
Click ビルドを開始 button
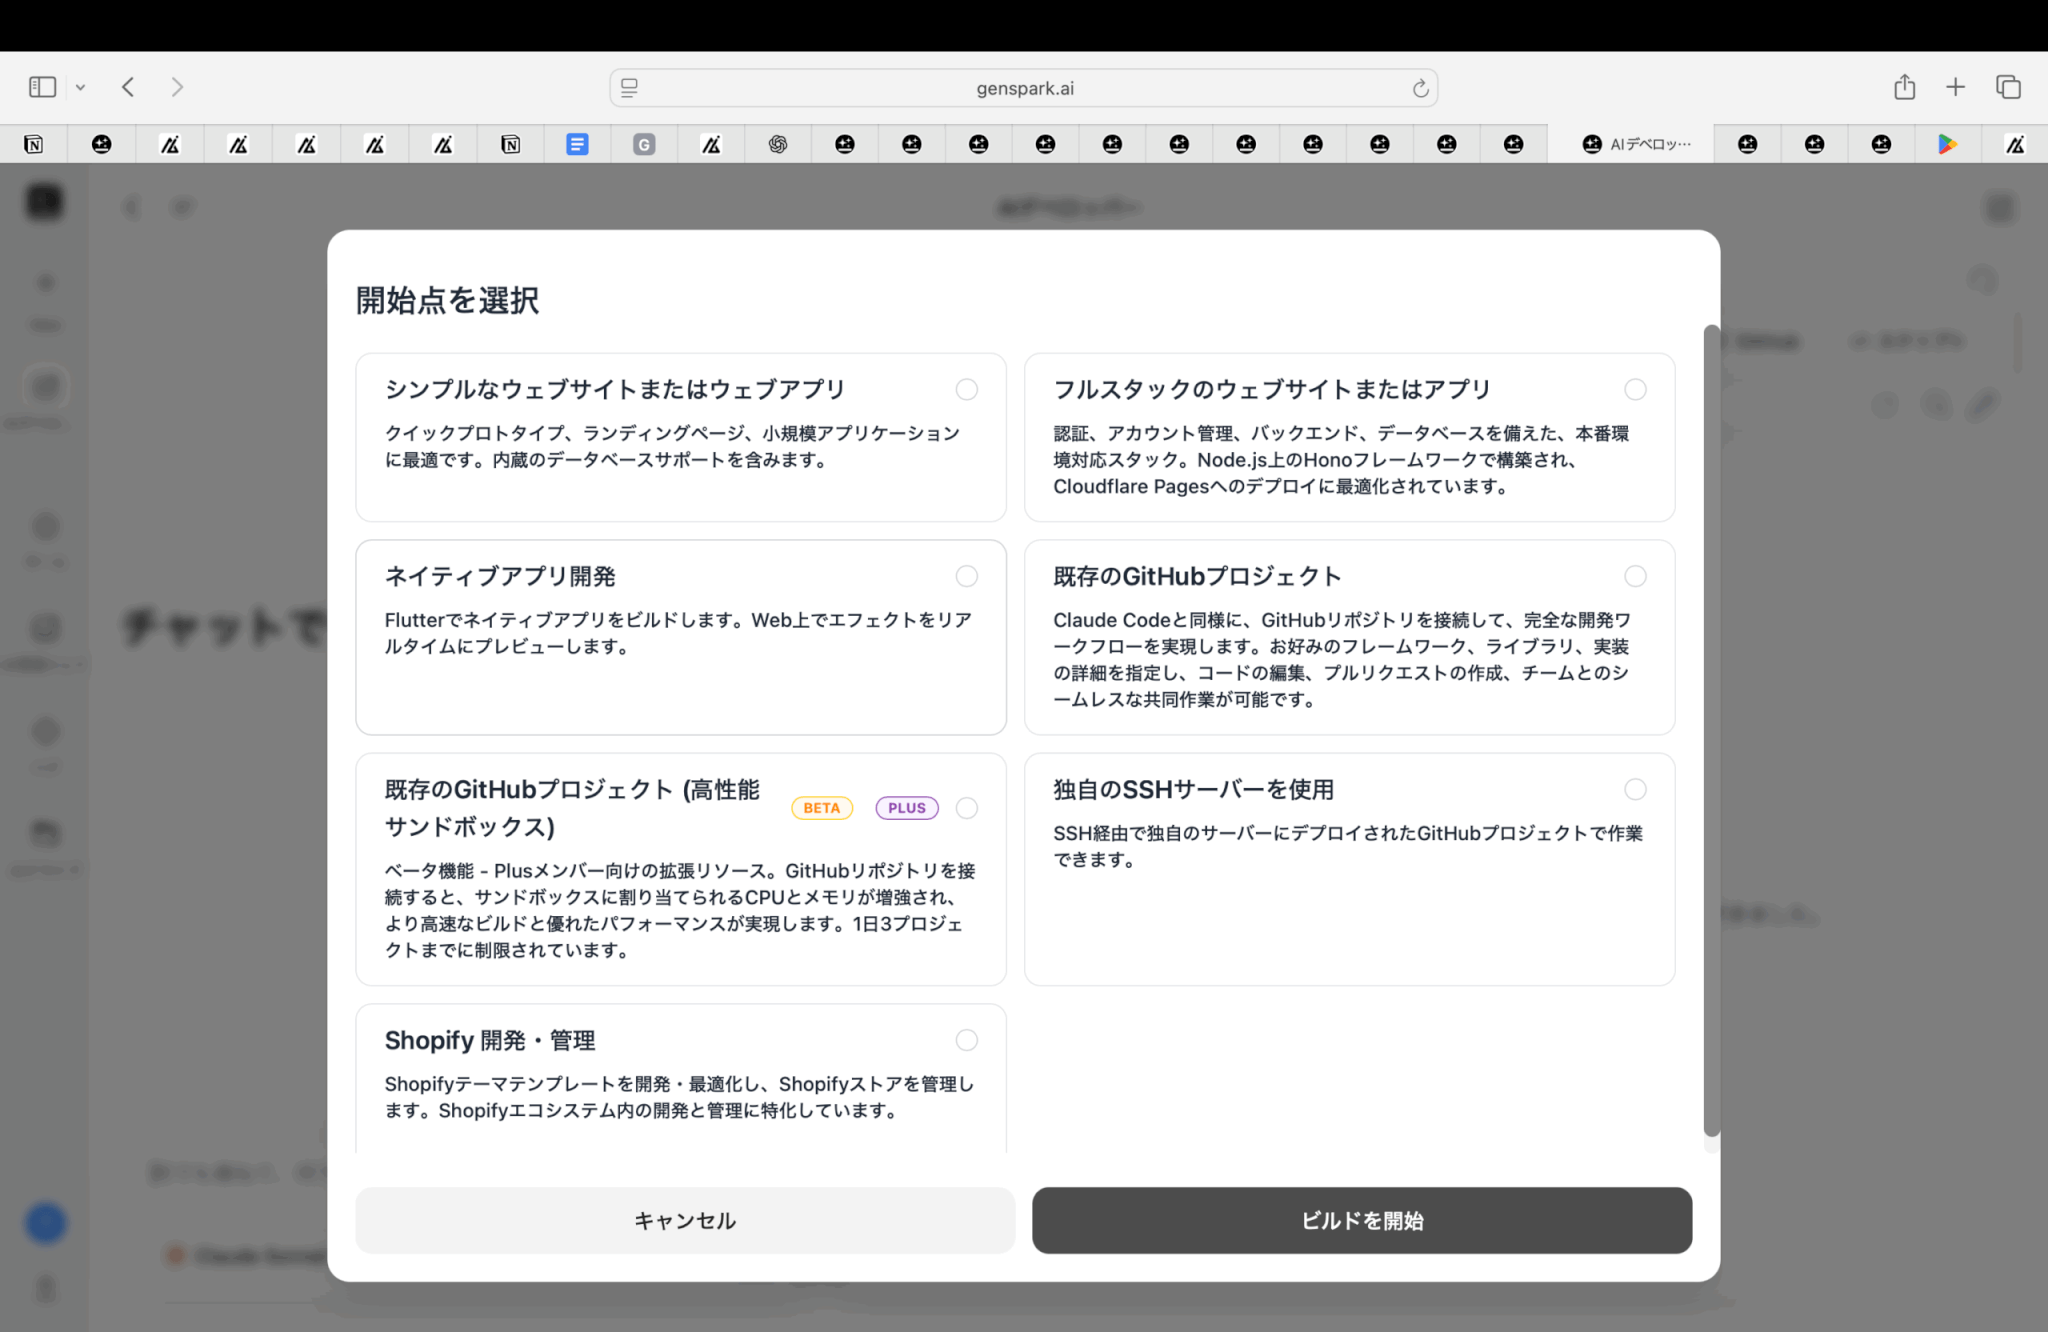[1362, 1220]
